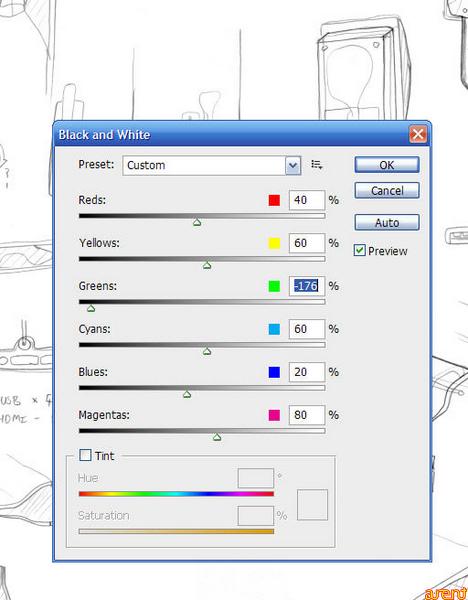
Task: Focus the Blues percentage input field
Action: pos(307,372)
